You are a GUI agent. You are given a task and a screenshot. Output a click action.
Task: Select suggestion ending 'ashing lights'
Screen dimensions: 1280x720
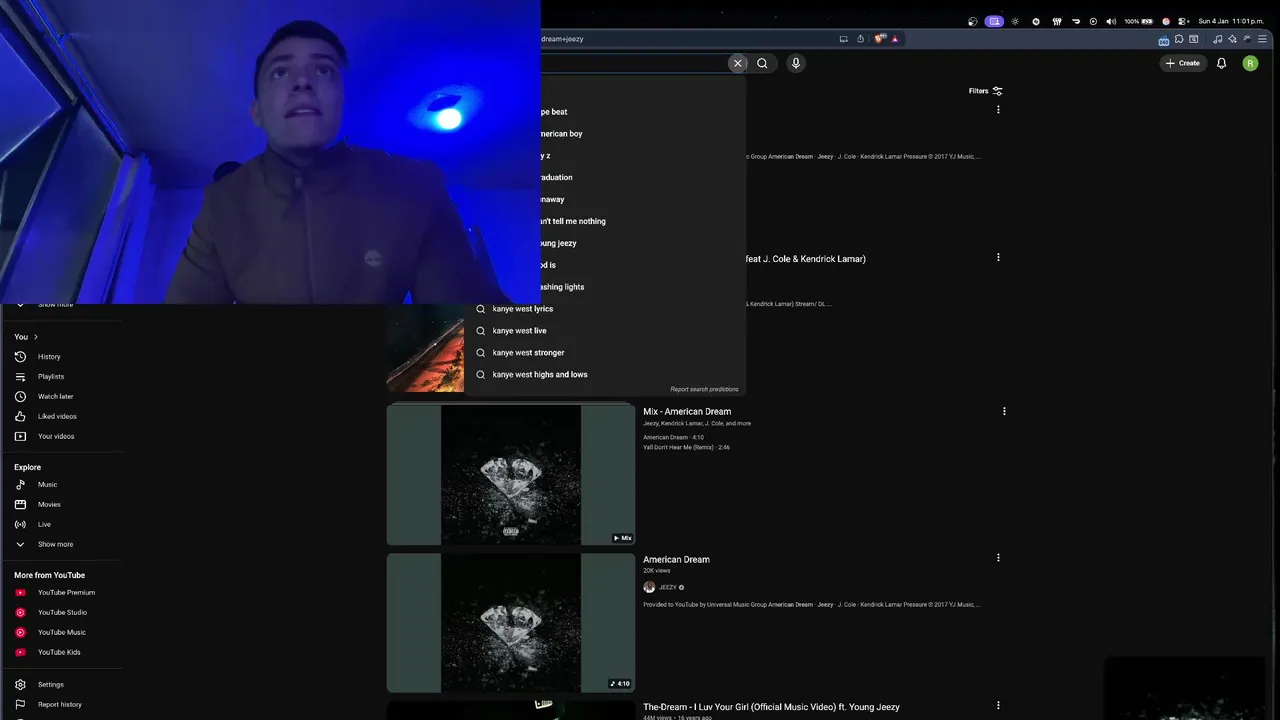point(643,287)
